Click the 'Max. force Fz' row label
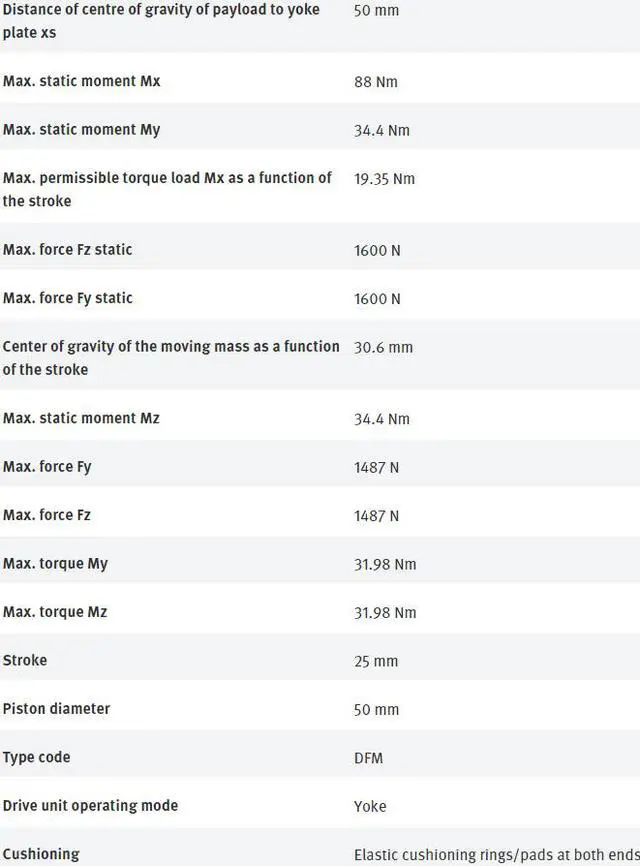The width and height of the screenshot is (640, 866). 47,515
